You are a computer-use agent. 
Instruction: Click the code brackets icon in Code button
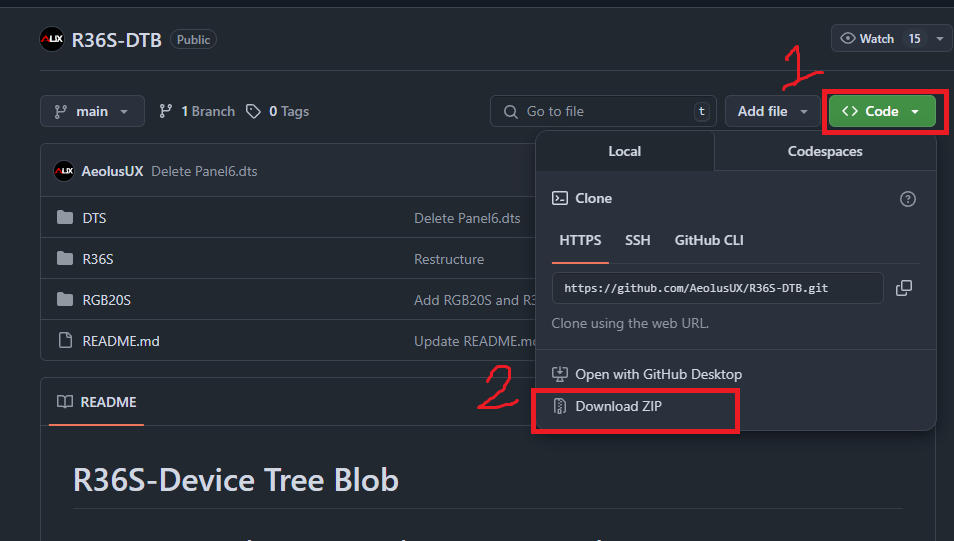click(850, 111)
